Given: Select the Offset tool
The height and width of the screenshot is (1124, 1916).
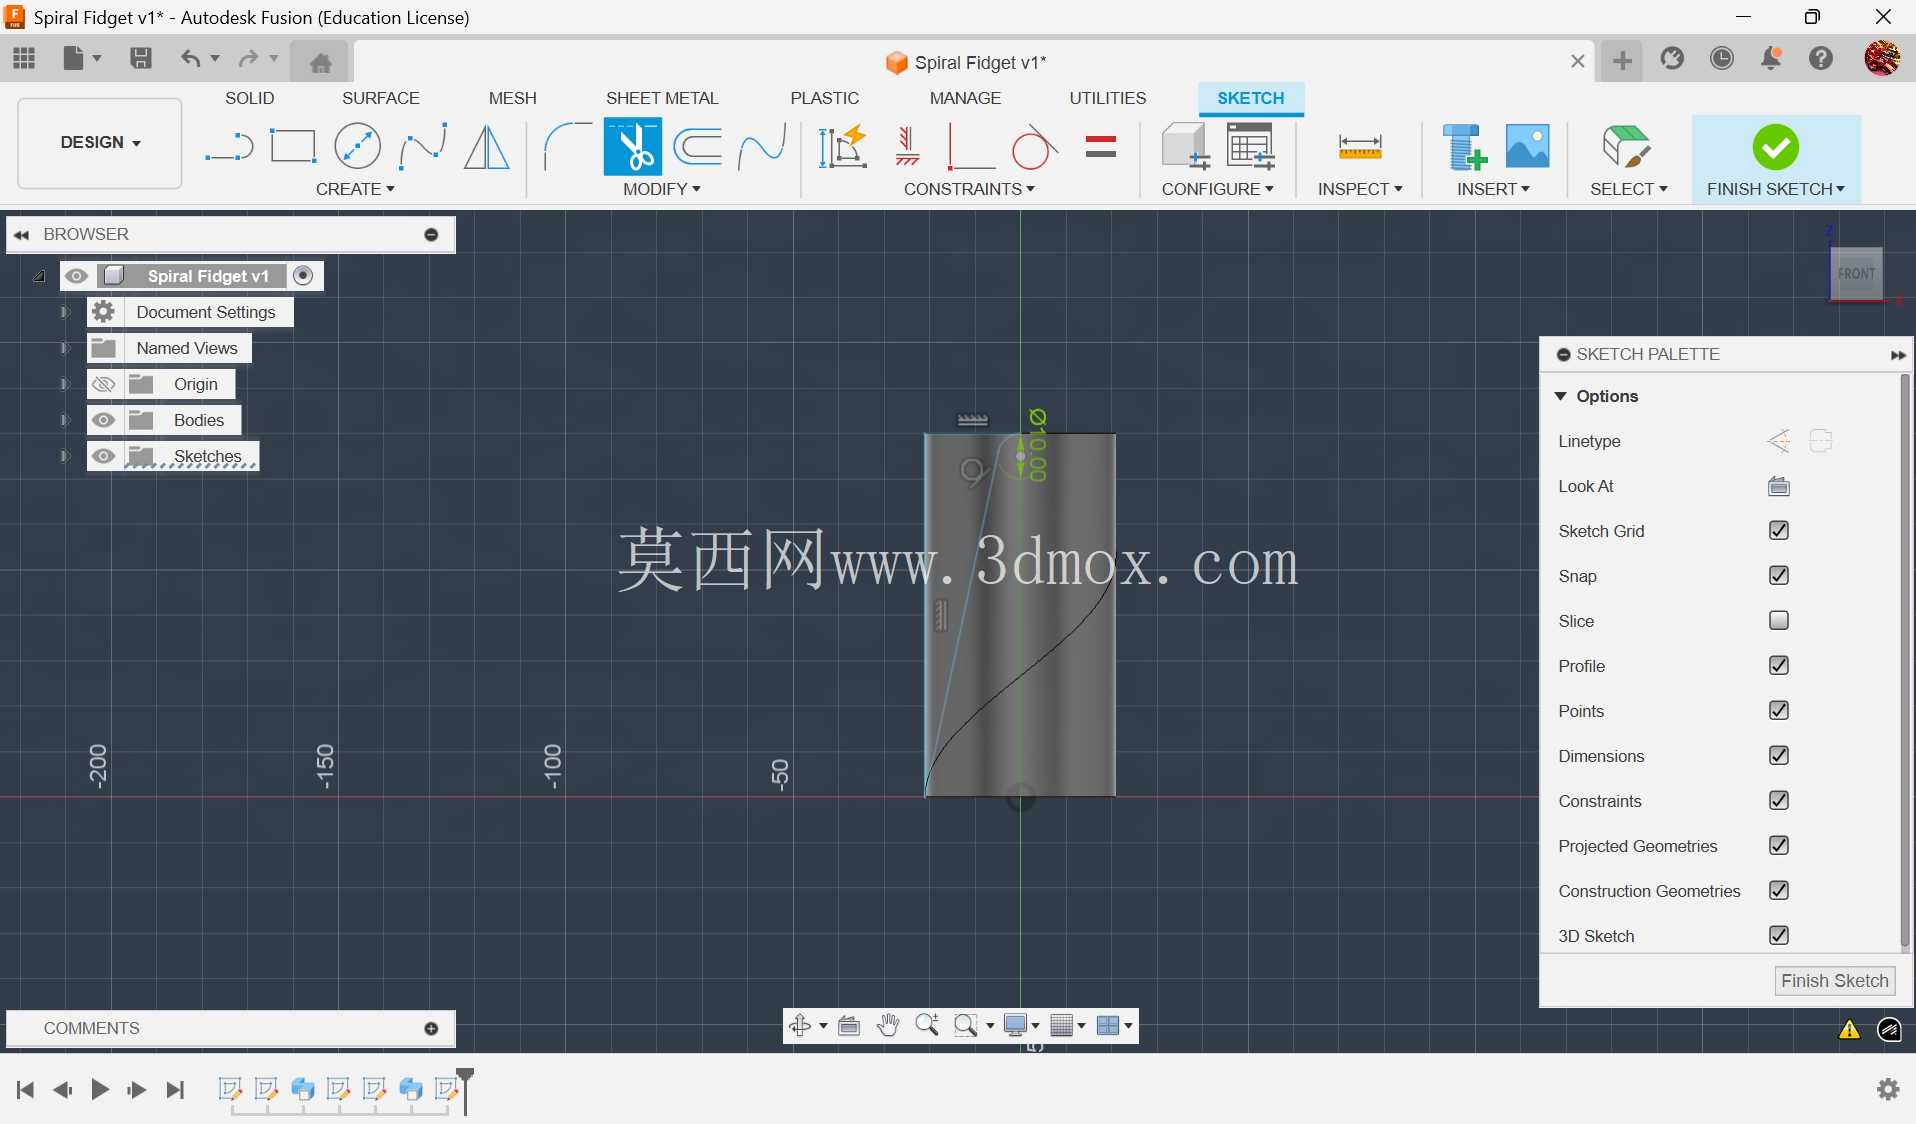Looking at the screenshot, I should pos(698,147).
